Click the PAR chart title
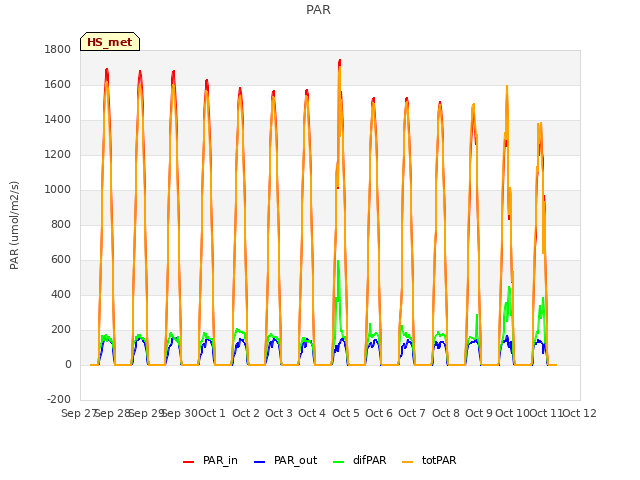The image size is (640, 480). pyautogui.click(x=318, y=10)
